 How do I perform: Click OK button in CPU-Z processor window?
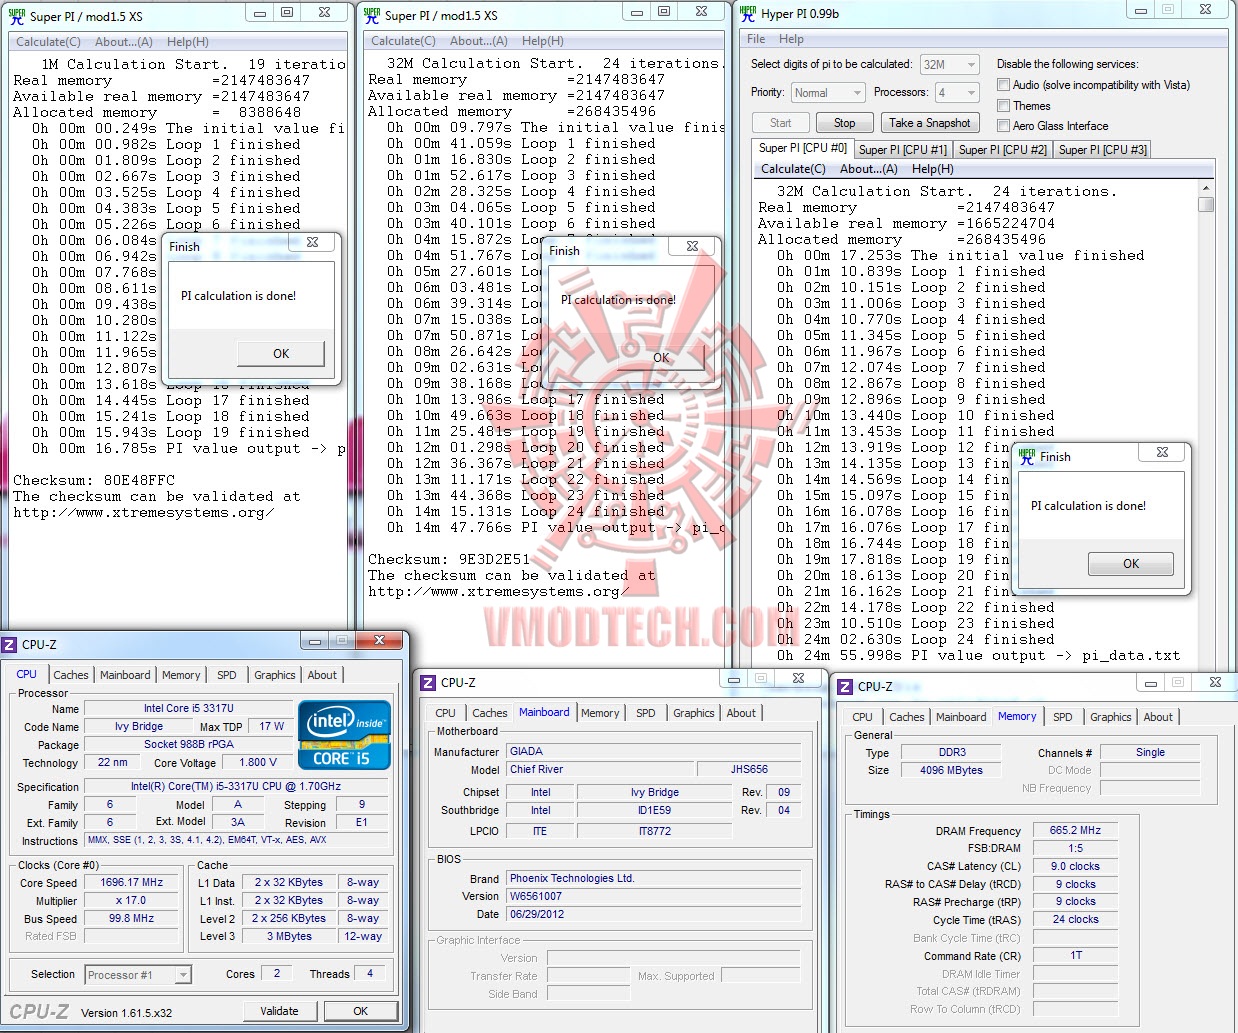click(x=361, y=1011)
